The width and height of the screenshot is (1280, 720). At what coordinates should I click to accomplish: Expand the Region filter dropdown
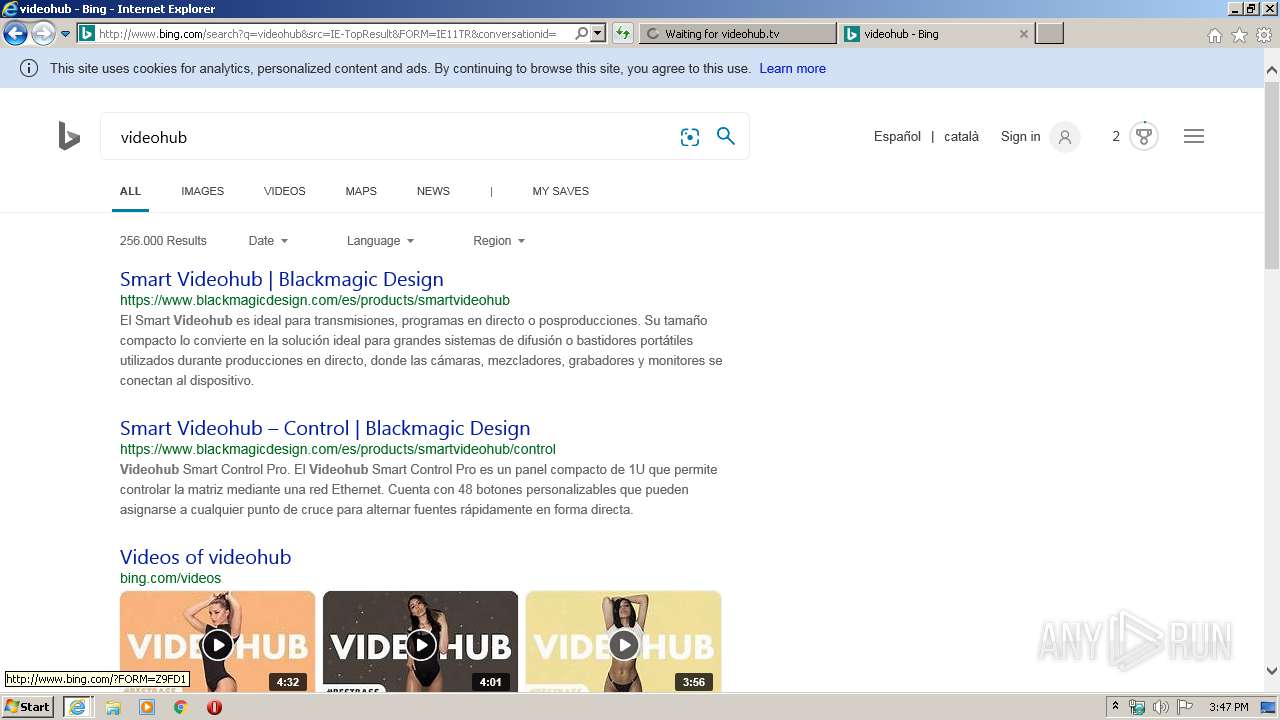tap(499, 240)
